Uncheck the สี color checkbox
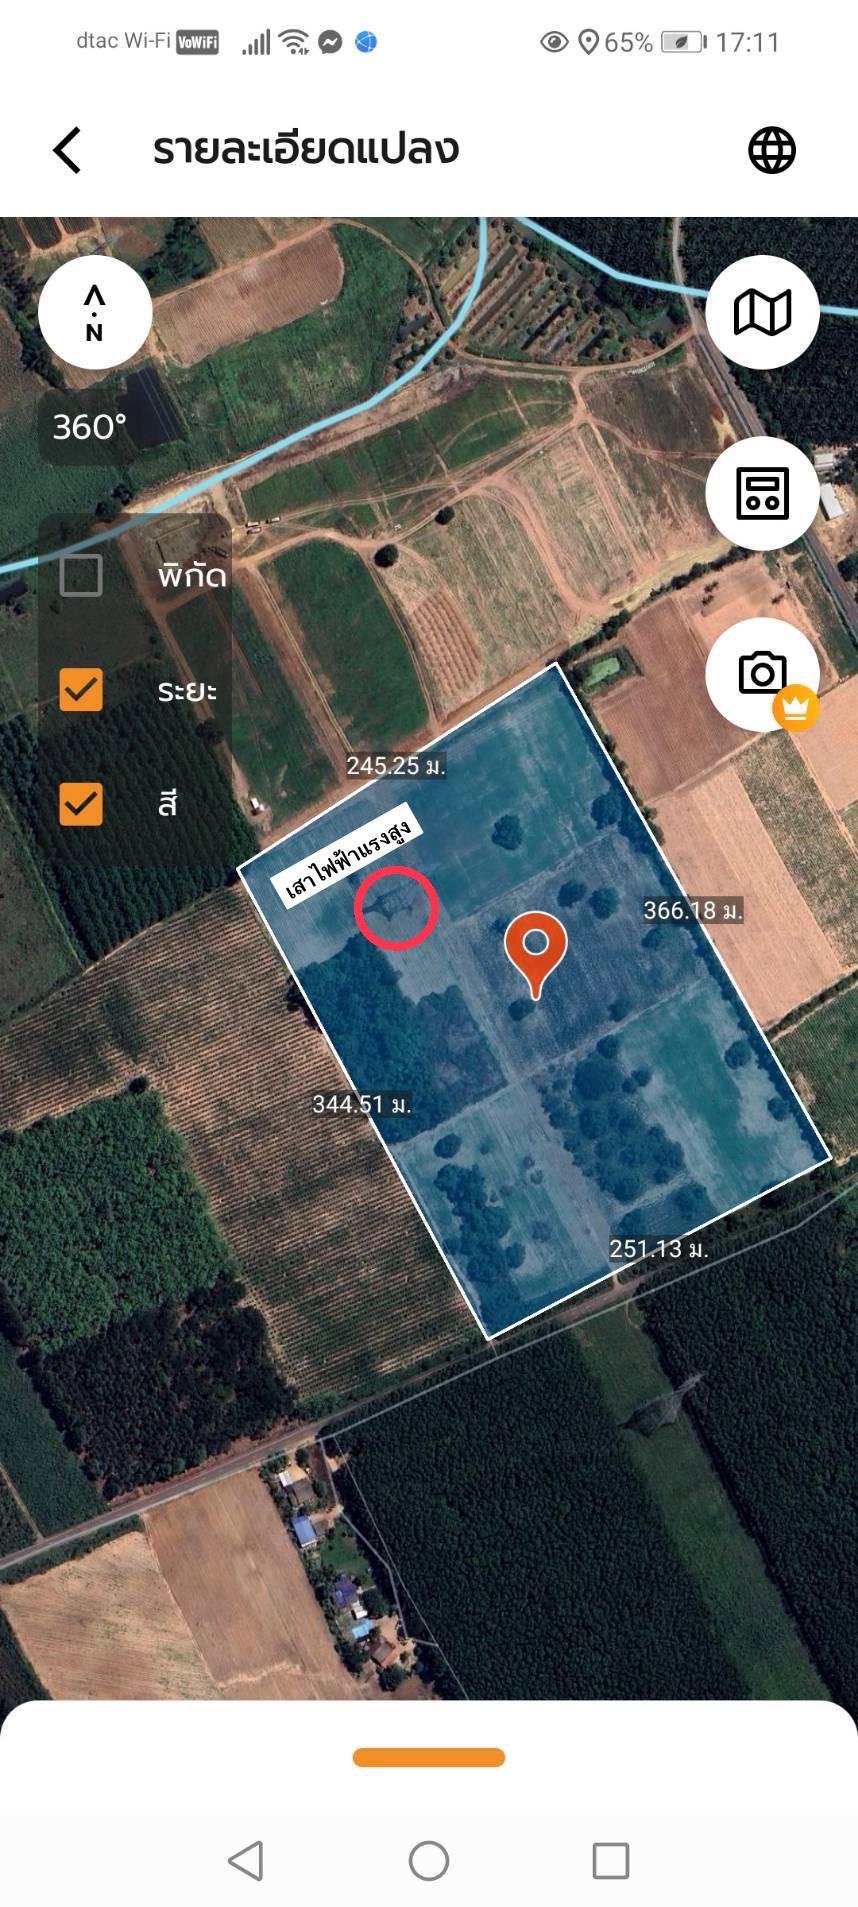This screenshot has width=858, height=1907. (81, 803)
